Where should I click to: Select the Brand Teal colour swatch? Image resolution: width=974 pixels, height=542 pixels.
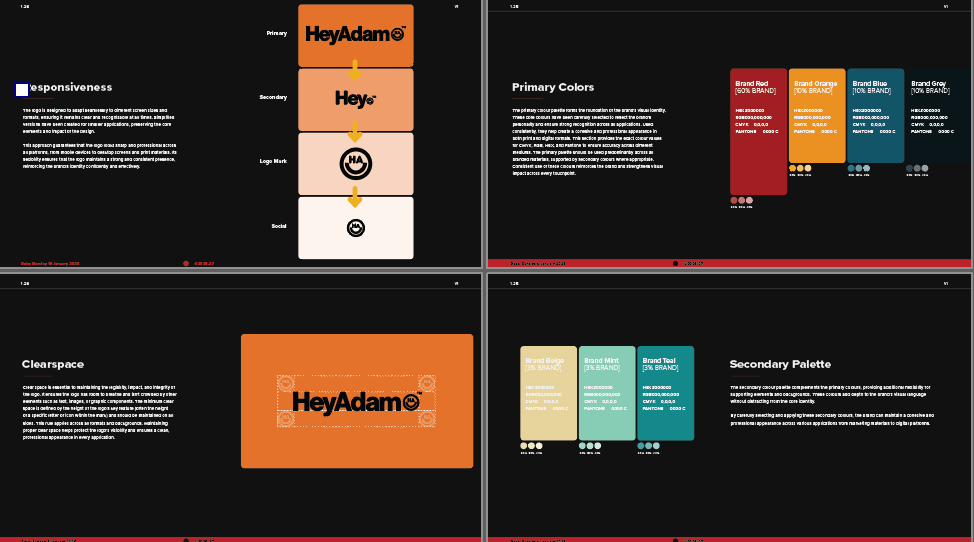pos(665,393)
